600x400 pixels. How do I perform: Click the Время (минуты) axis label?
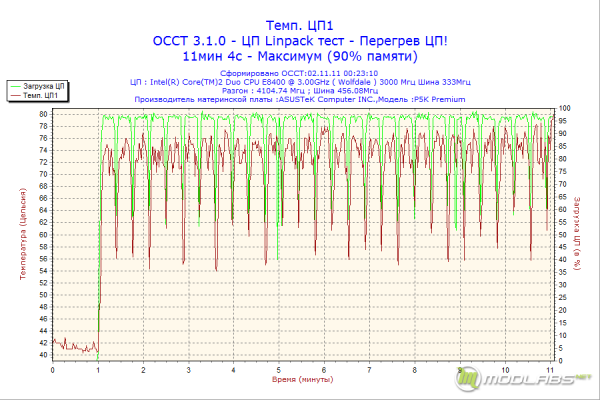302,379
